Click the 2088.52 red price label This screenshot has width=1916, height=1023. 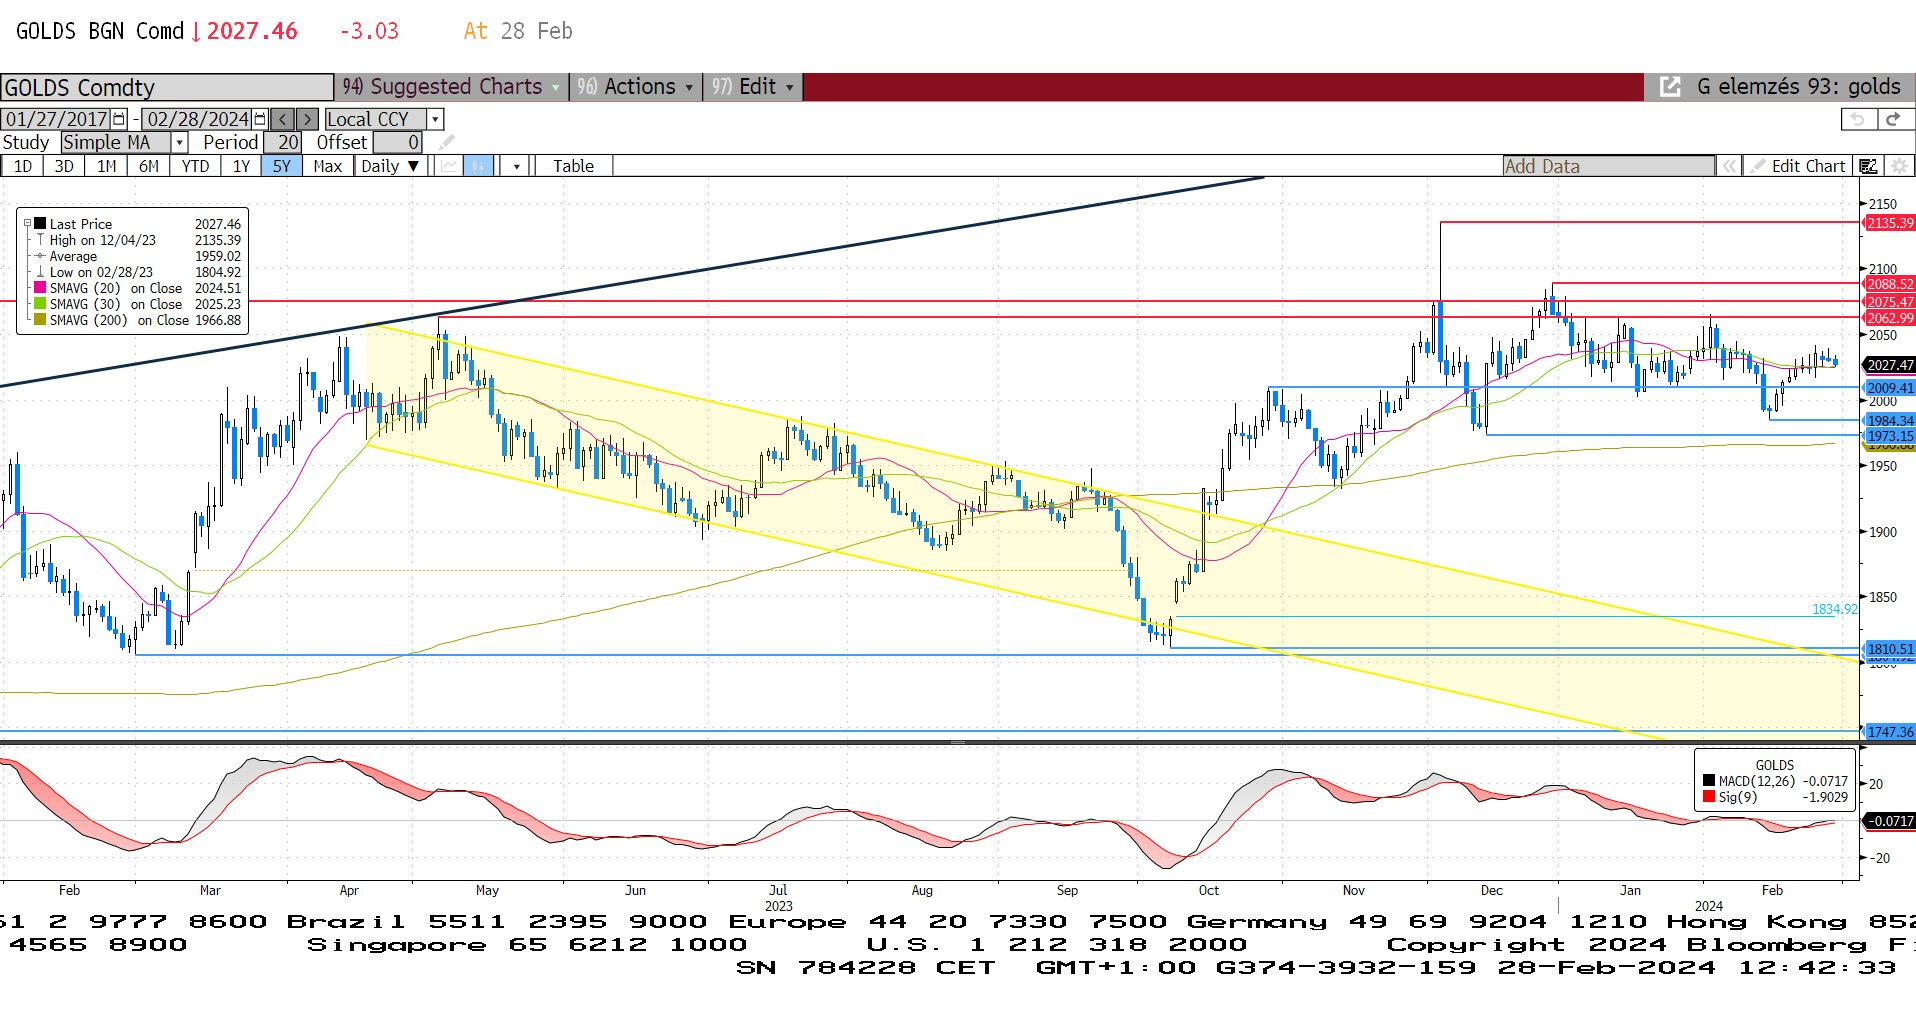point(1889,284)
